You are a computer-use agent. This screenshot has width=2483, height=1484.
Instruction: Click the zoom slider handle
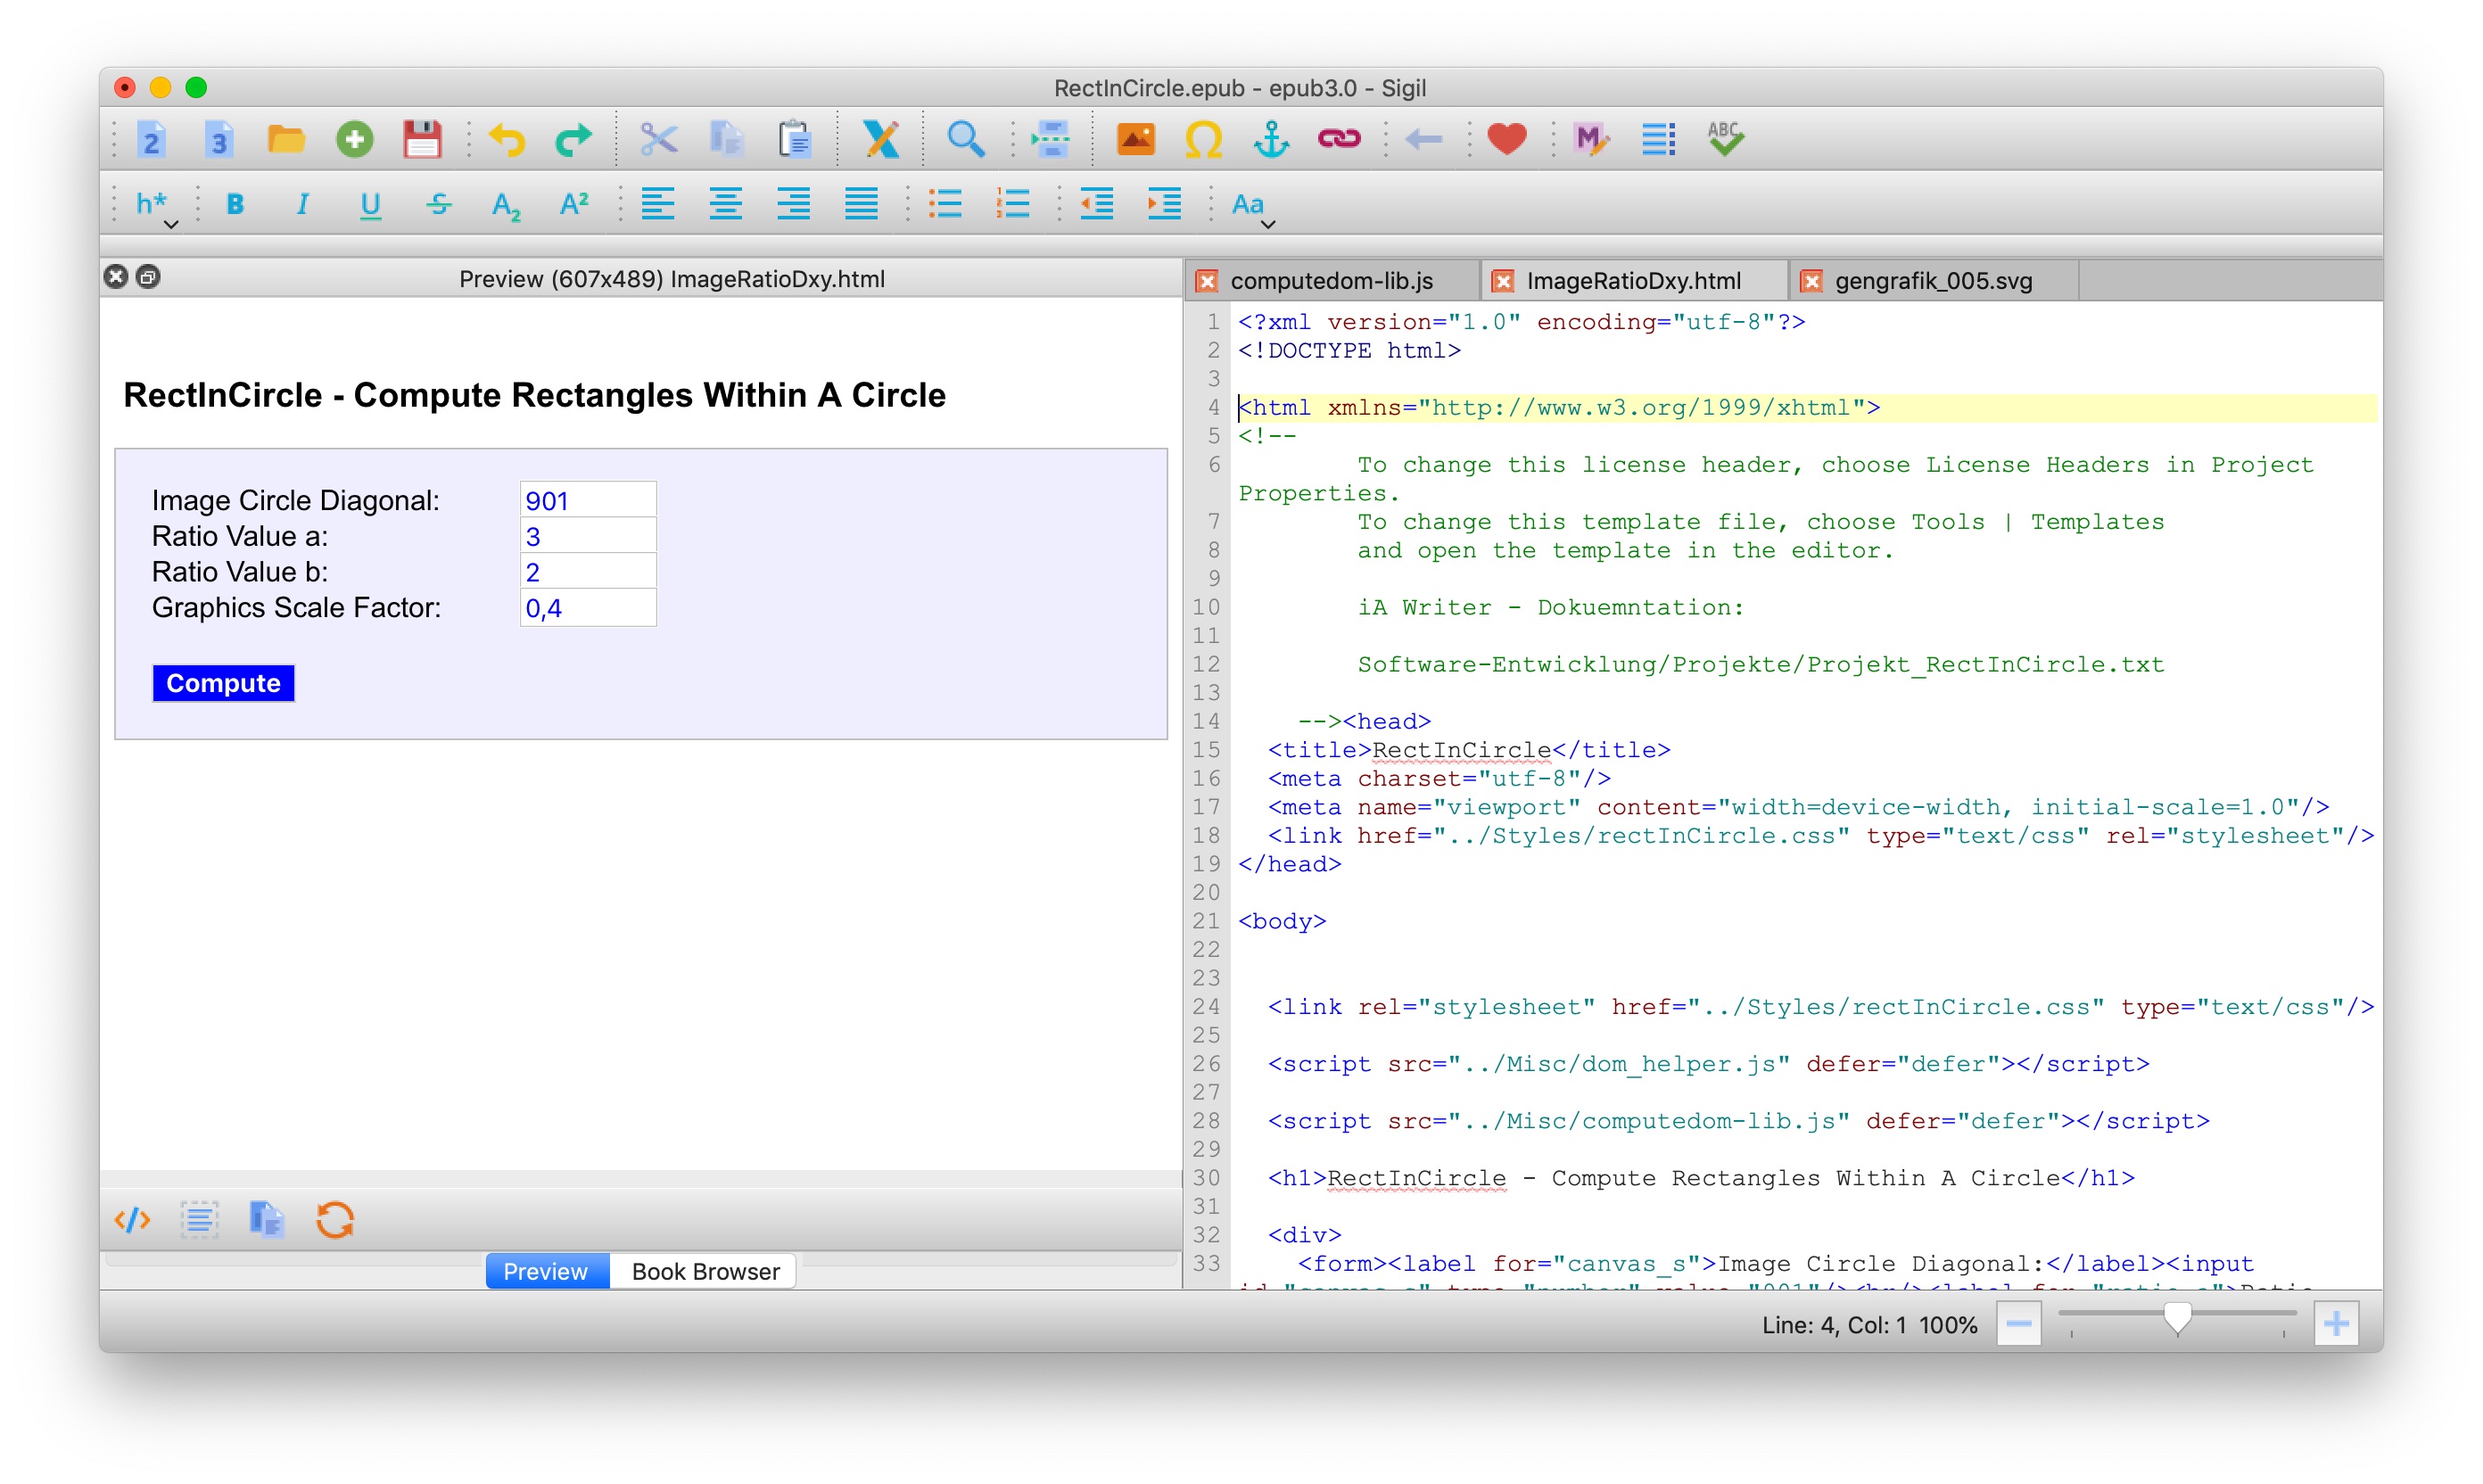tap(2177, 1319)
